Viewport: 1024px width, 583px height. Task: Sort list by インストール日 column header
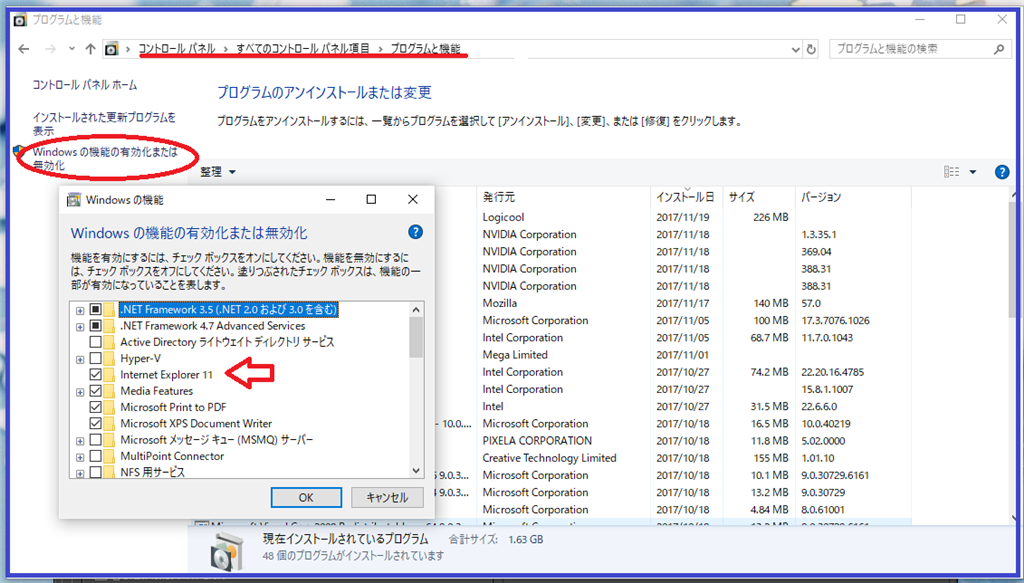(685, 197)
